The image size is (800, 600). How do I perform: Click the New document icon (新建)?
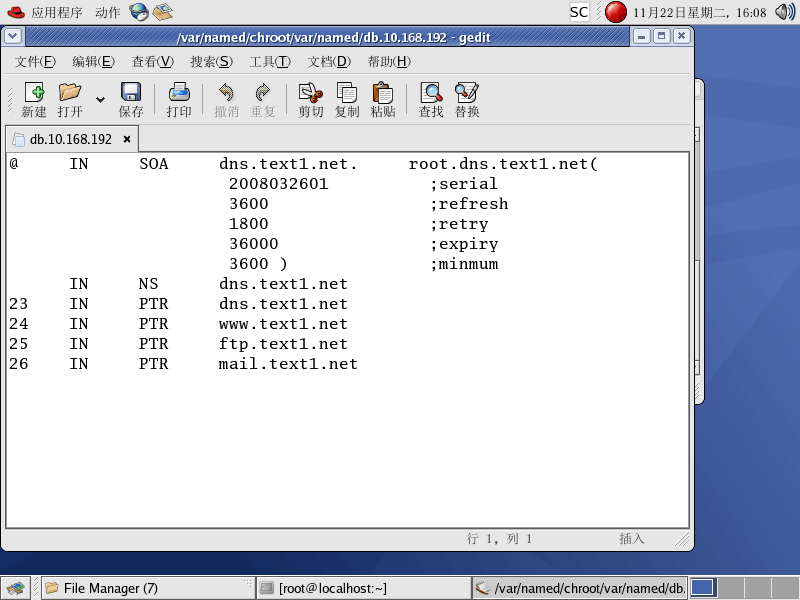point(34,100)
